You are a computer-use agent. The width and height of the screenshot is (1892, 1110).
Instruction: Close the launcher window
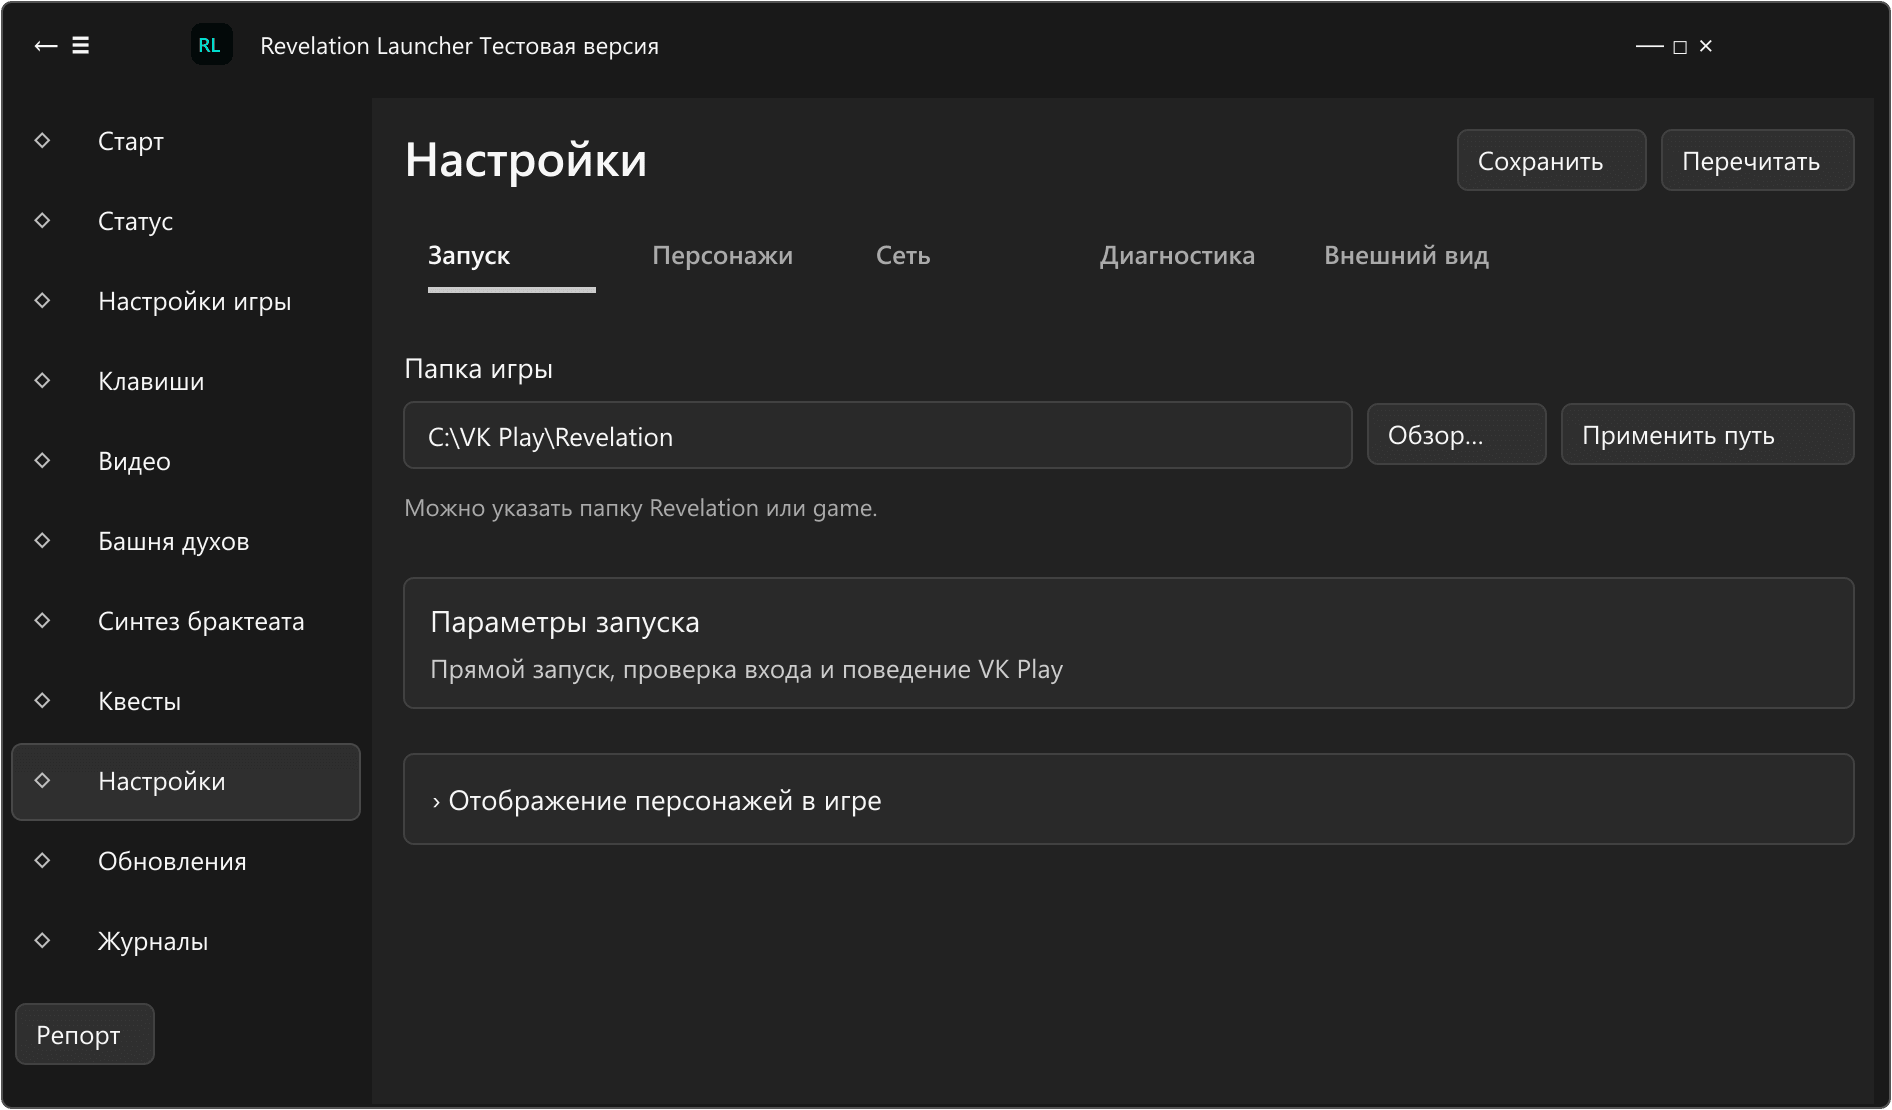pyautogui.click(x=1706, y=46)
